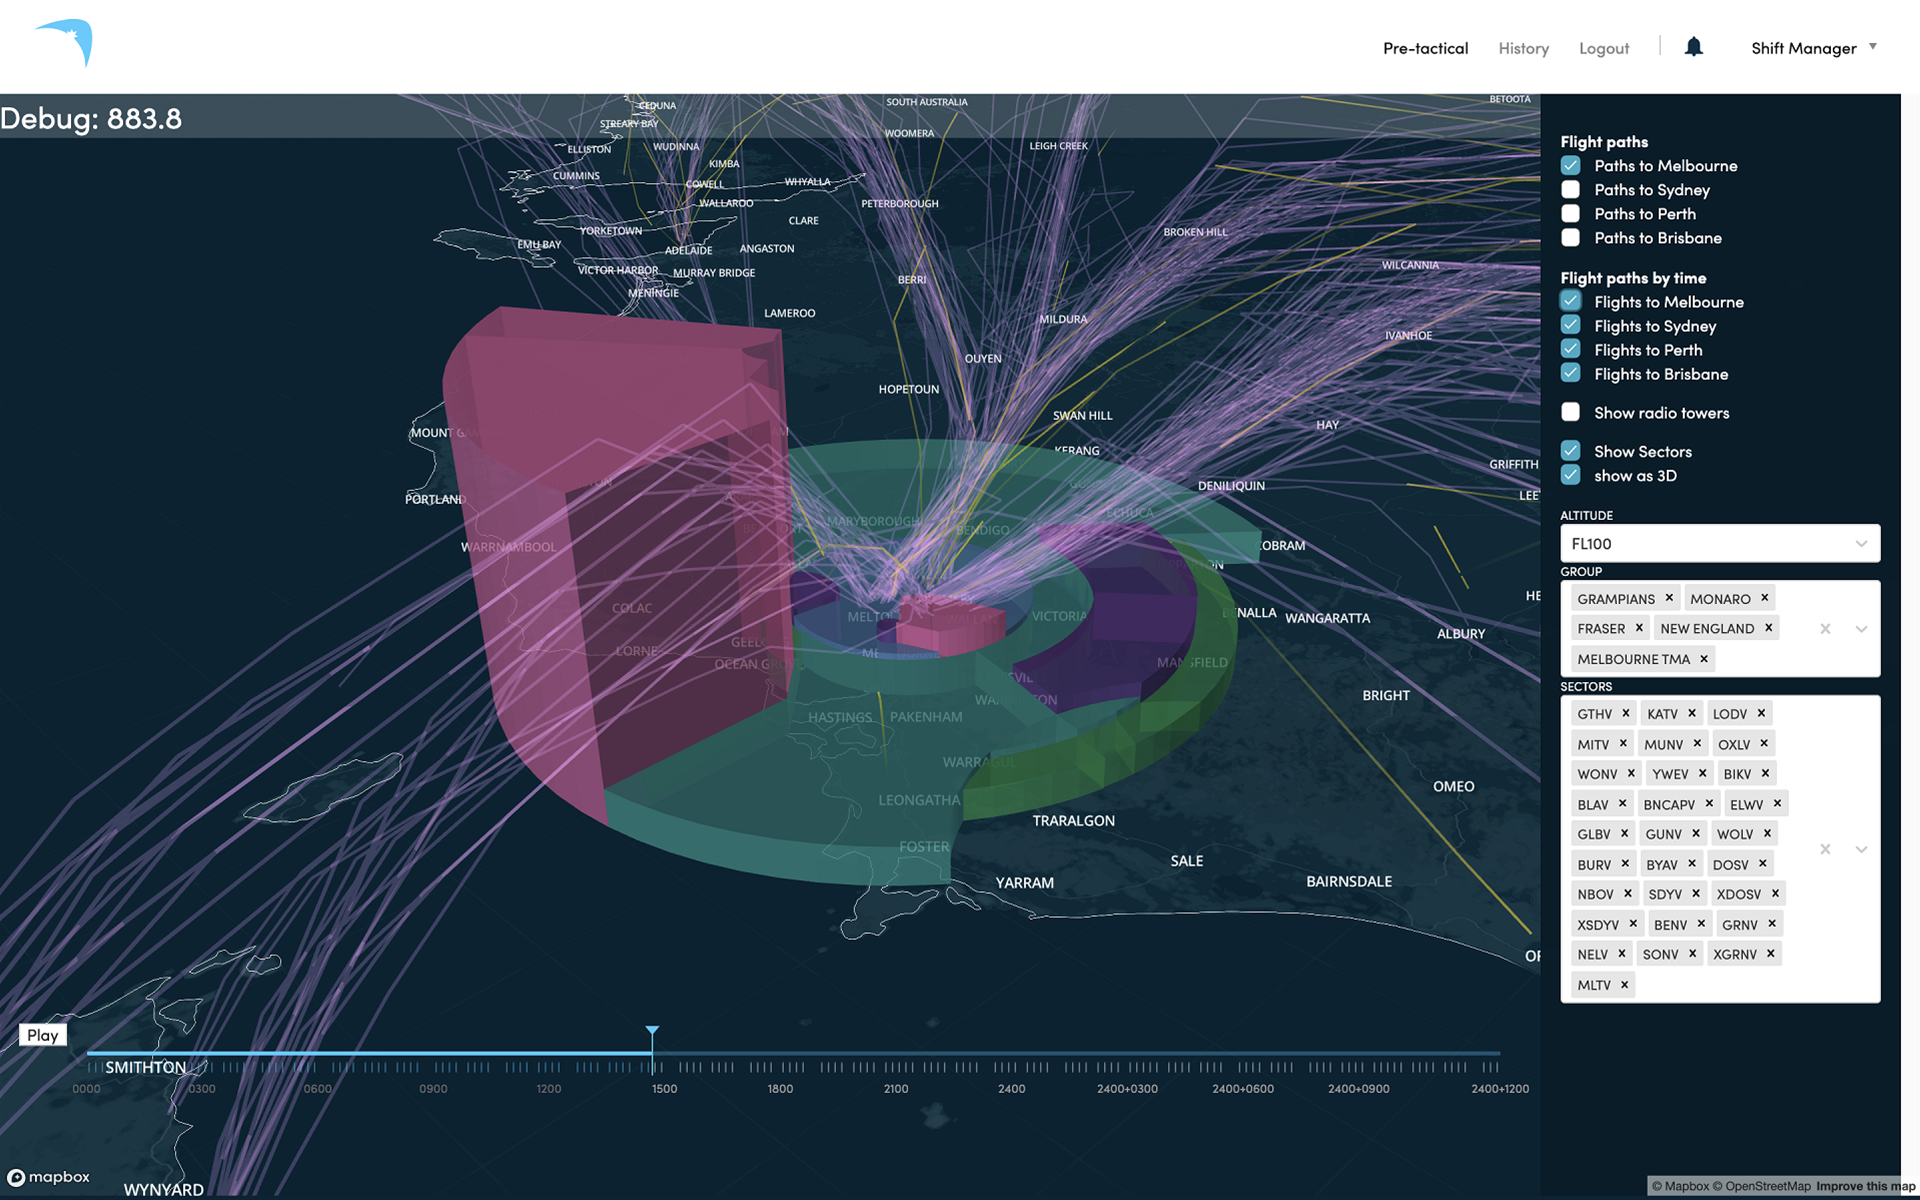Viewport: 1920px width, 1200px height.
Task: Jump timeline to the 1800 mark
Action: 780,1088
